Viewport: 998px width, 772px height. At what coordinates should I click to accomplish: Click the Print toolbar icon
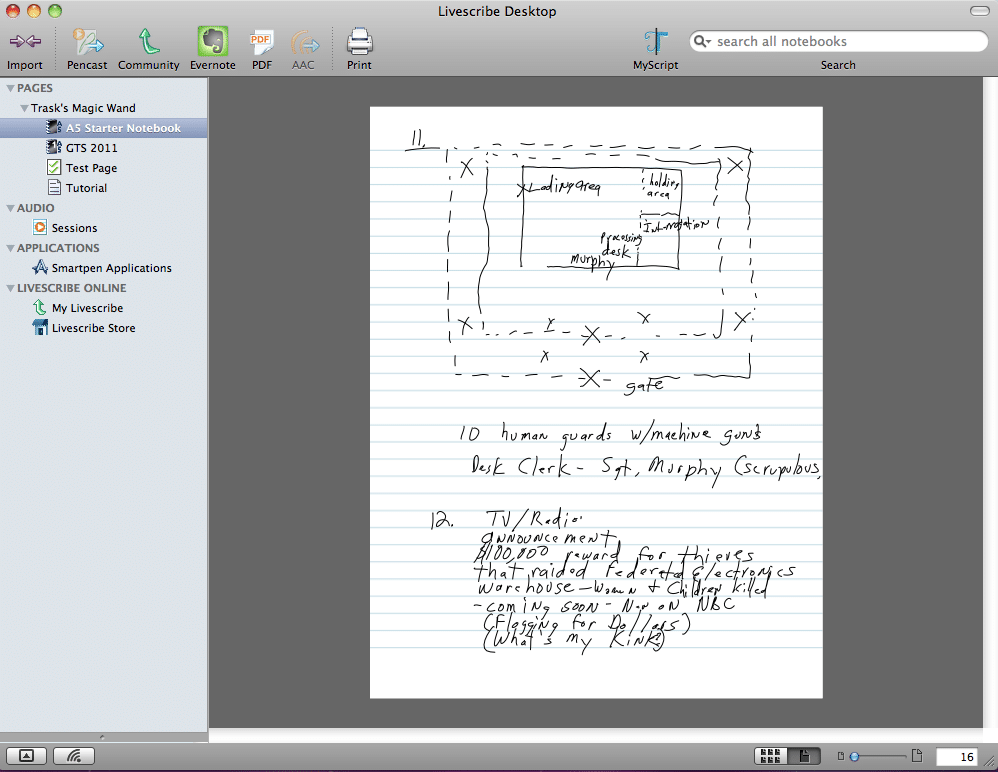[x=359, y=42]
